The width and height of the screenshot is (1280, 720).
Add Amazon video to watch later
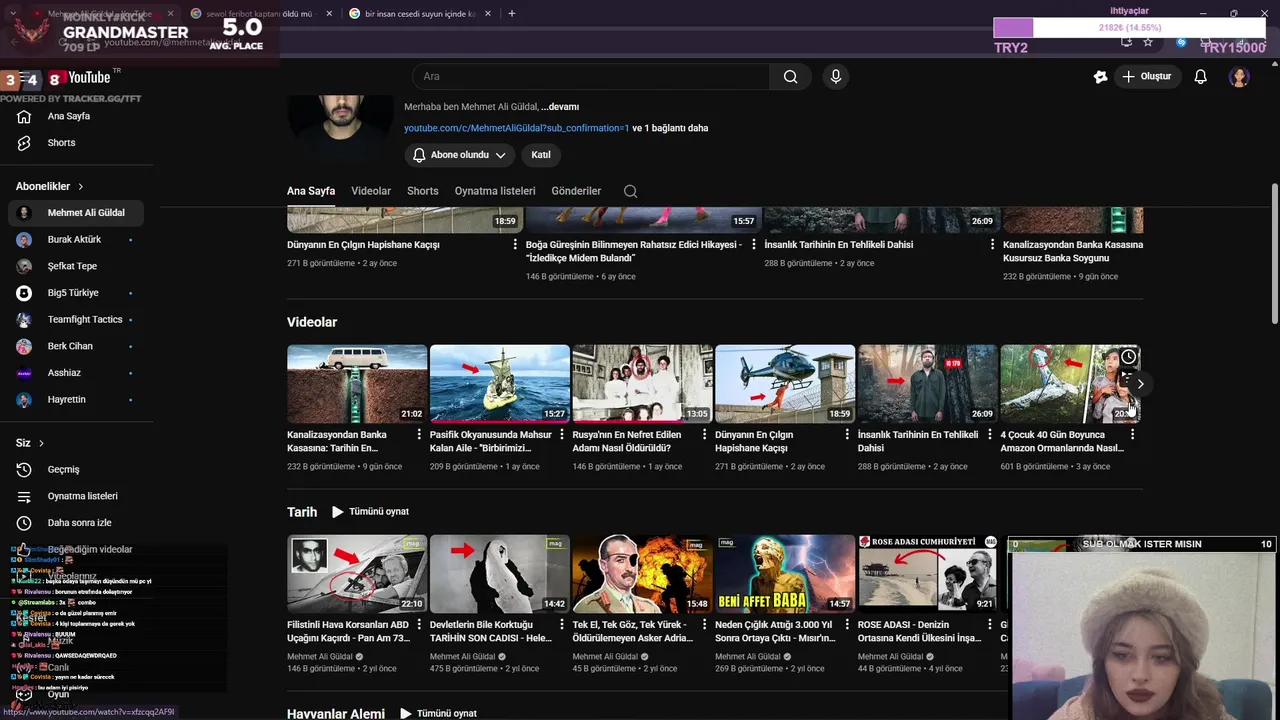[x=1128, y=357]
